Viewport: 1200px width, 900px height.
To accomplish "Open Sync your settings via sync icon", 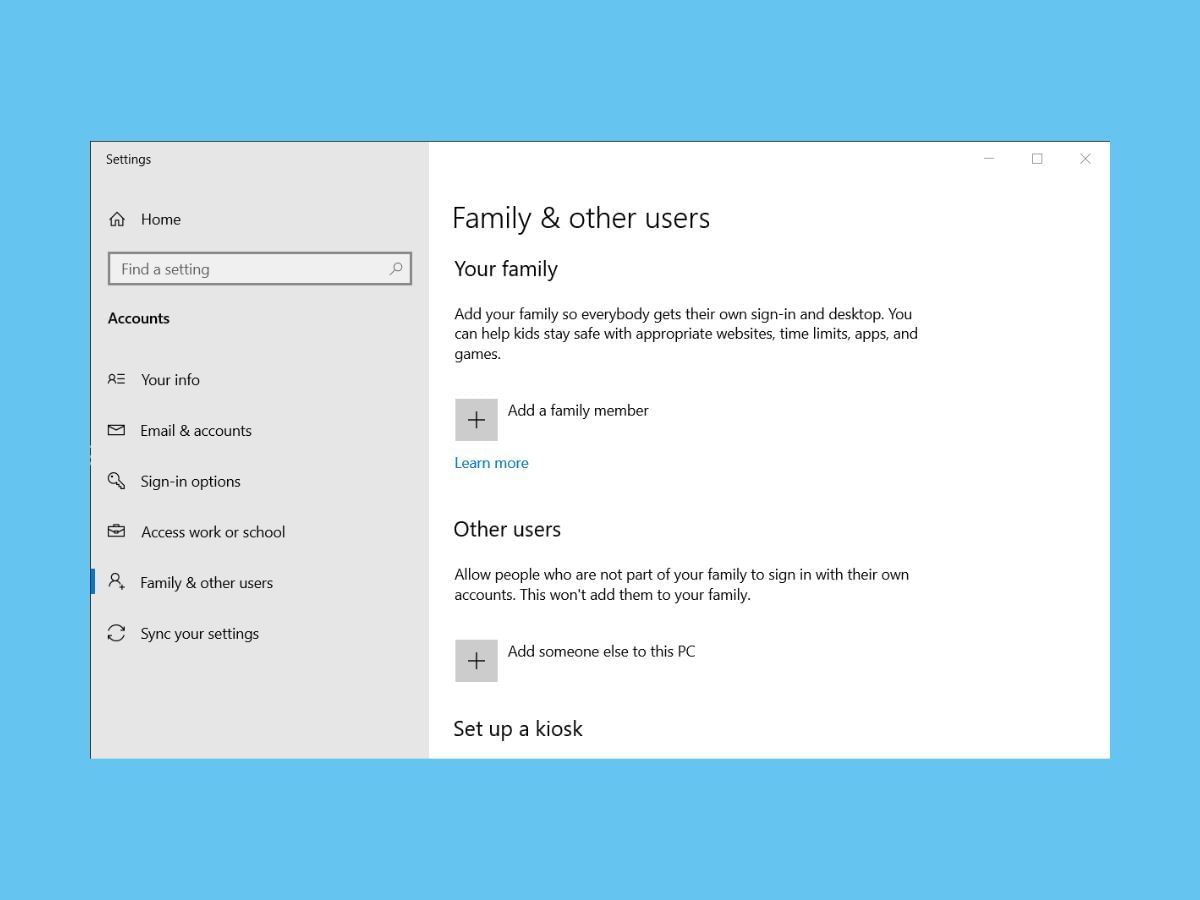I will coord(117,633).
